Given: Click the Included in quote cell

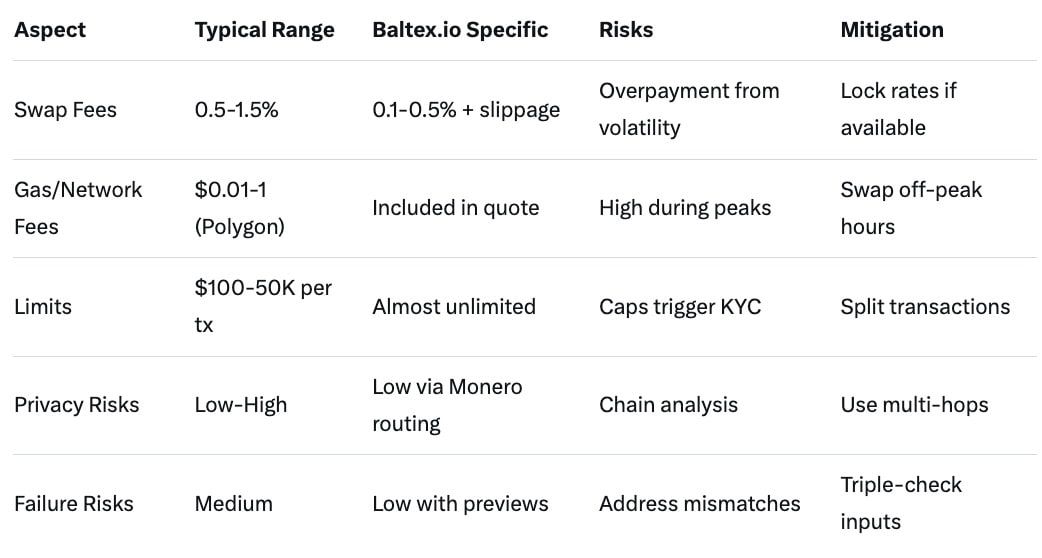Looking at the screenshot, I should [455, 208].
